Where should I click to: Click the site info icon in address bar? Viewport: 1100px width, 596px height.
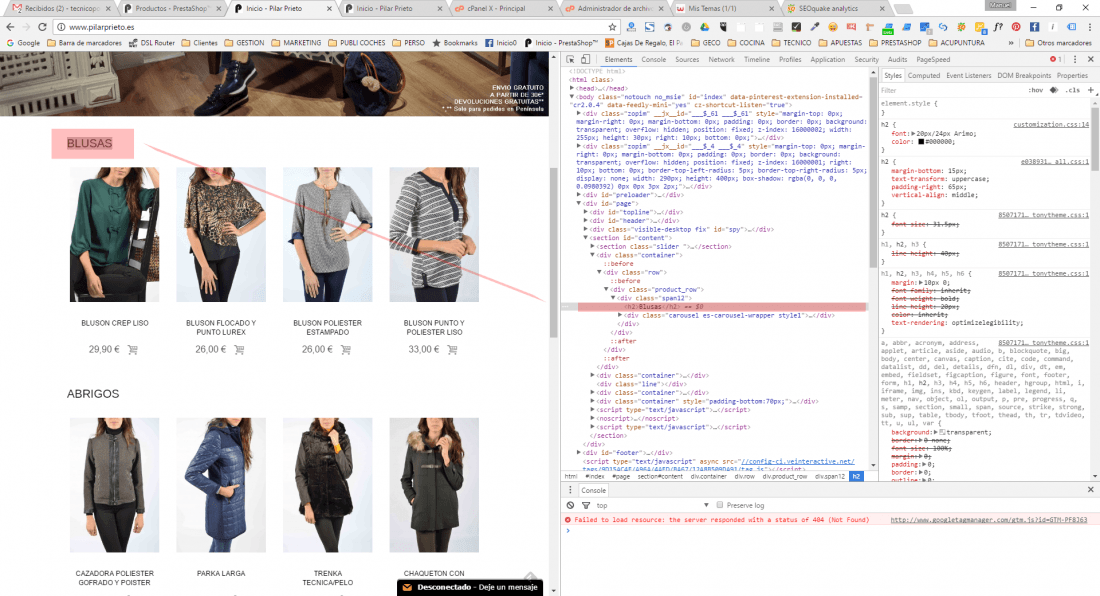[x=61, y=27]
